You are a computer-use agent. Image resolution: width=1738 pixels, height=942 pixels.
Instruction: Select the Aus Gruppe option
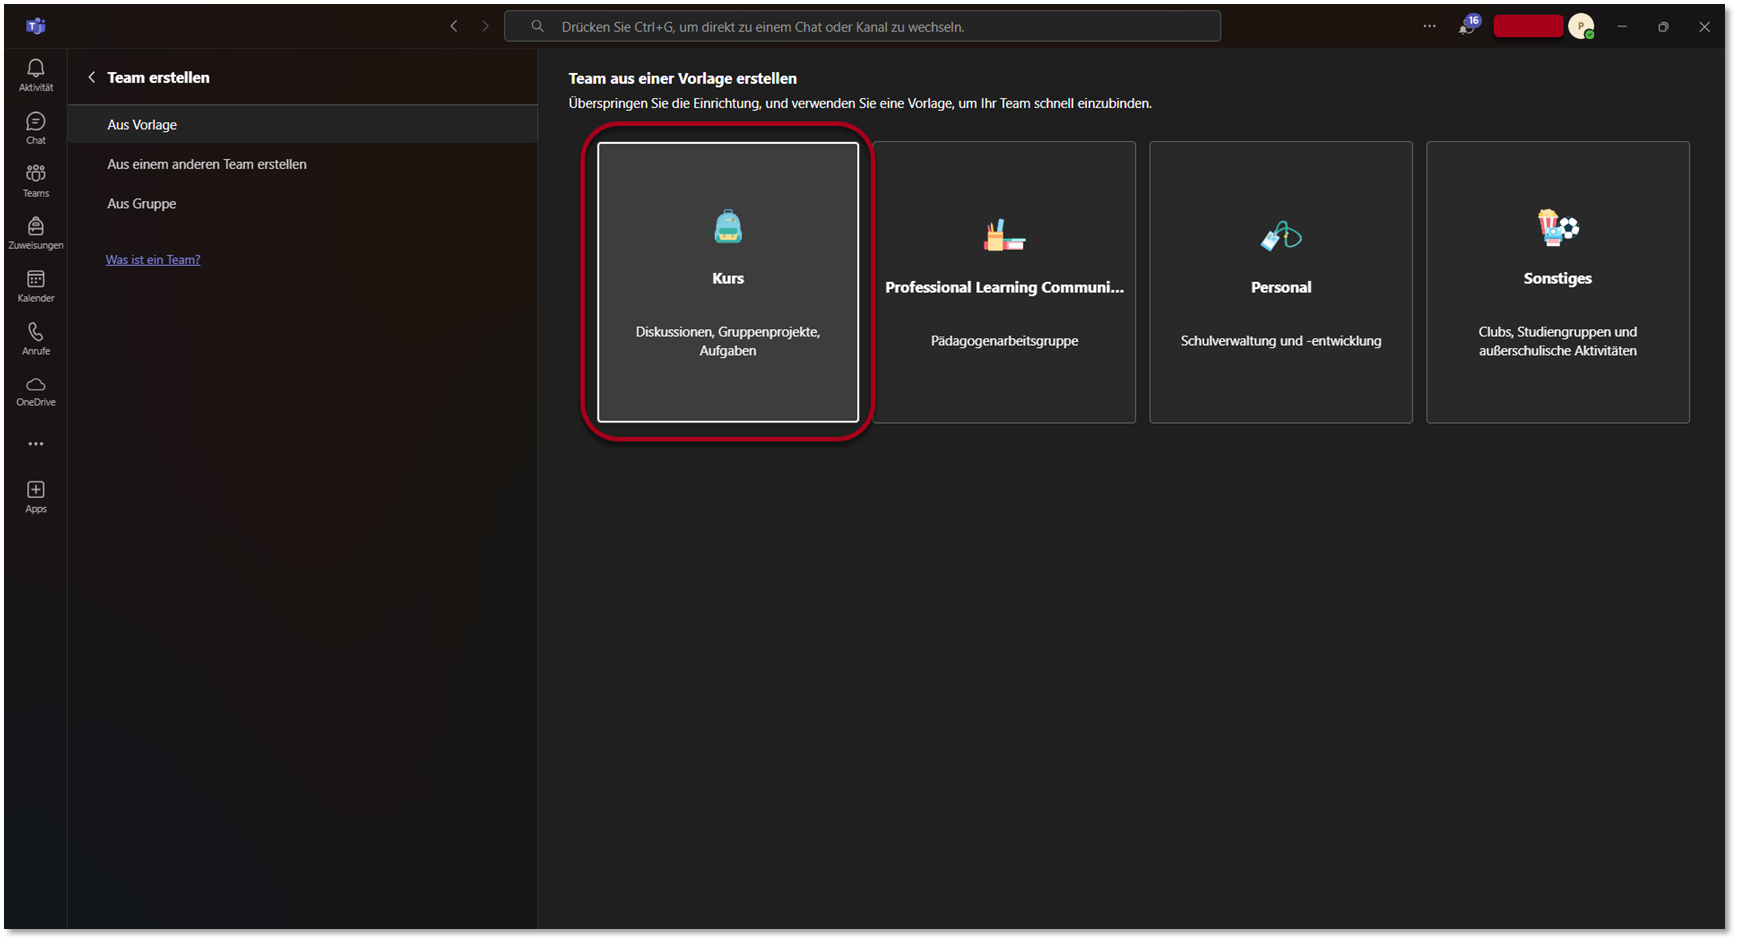pos(142,203)
